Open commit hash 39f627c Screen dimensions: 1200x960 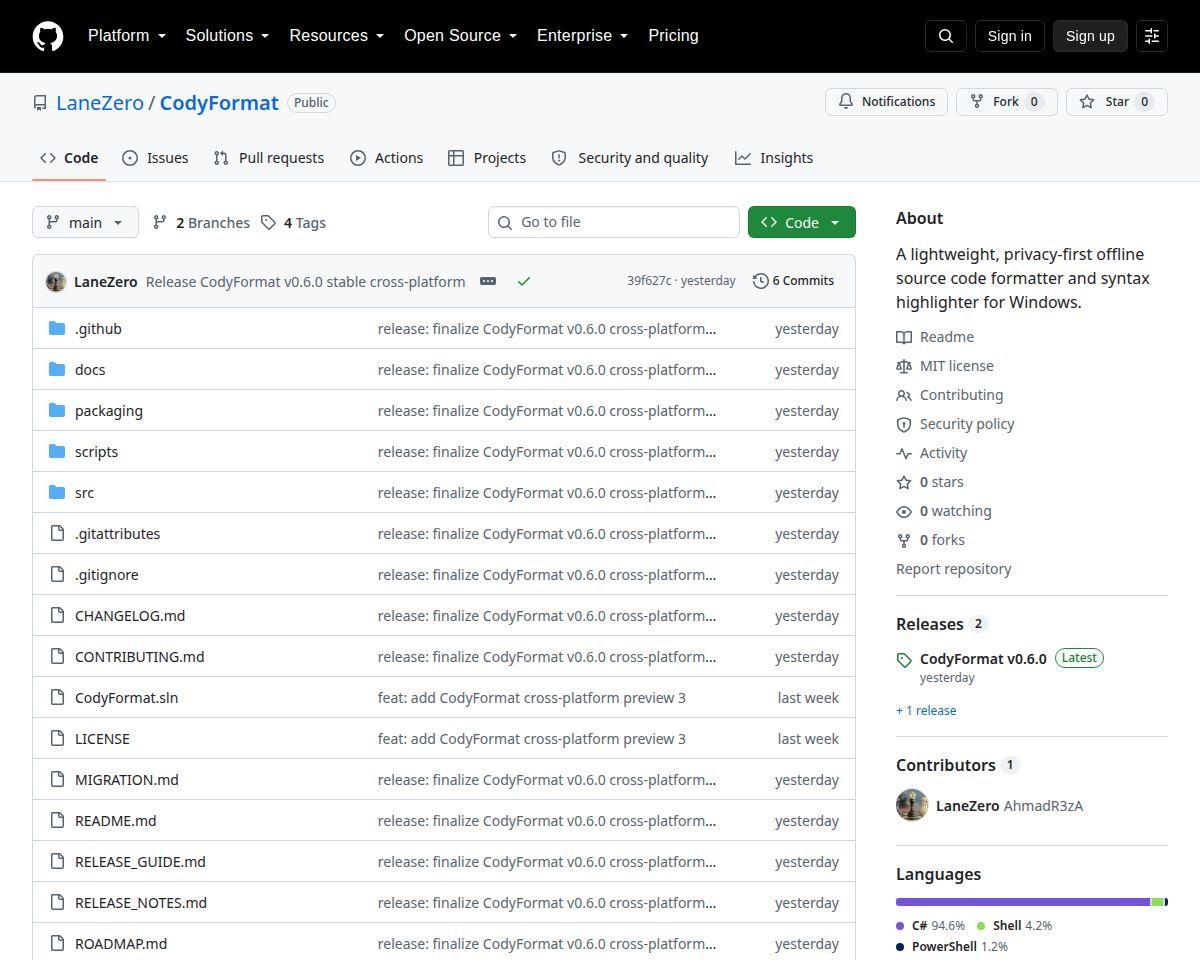(649, 281)
